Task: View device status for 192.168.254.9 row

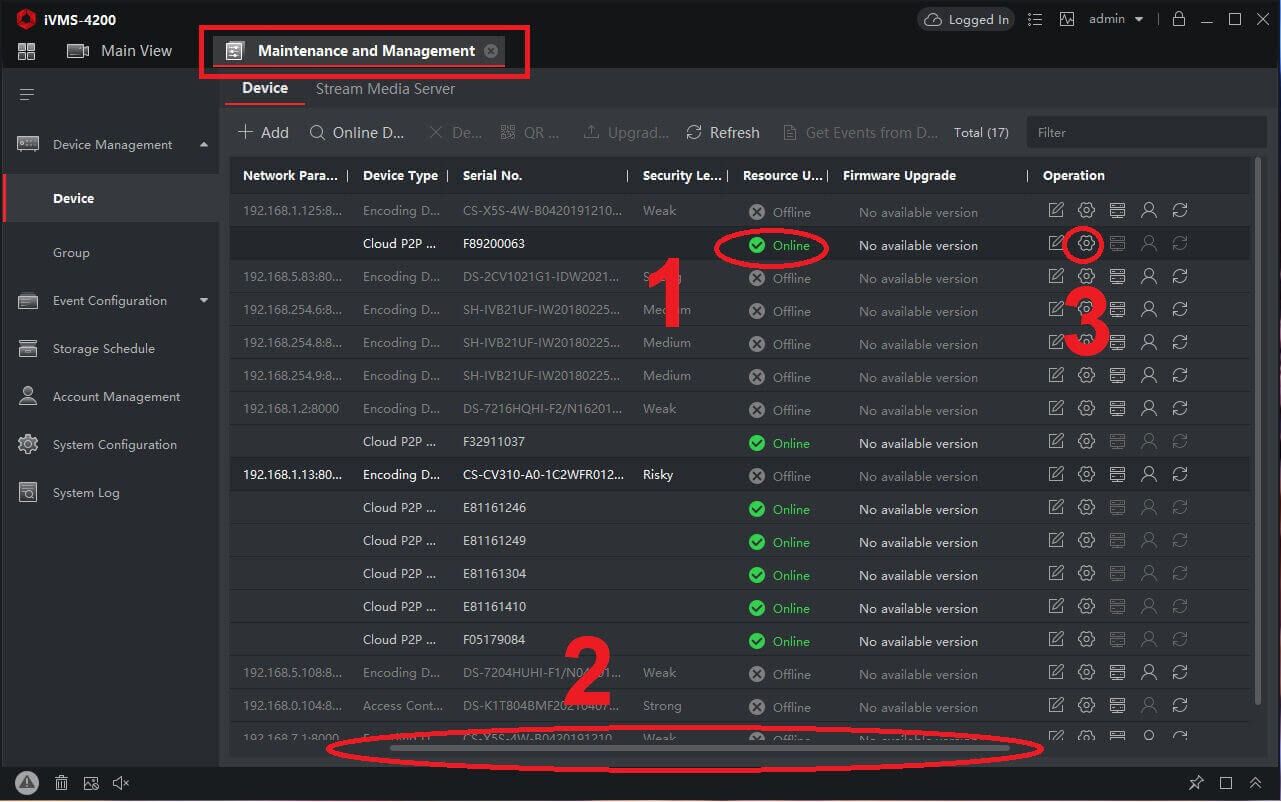Action: (x=1117, y=375)
